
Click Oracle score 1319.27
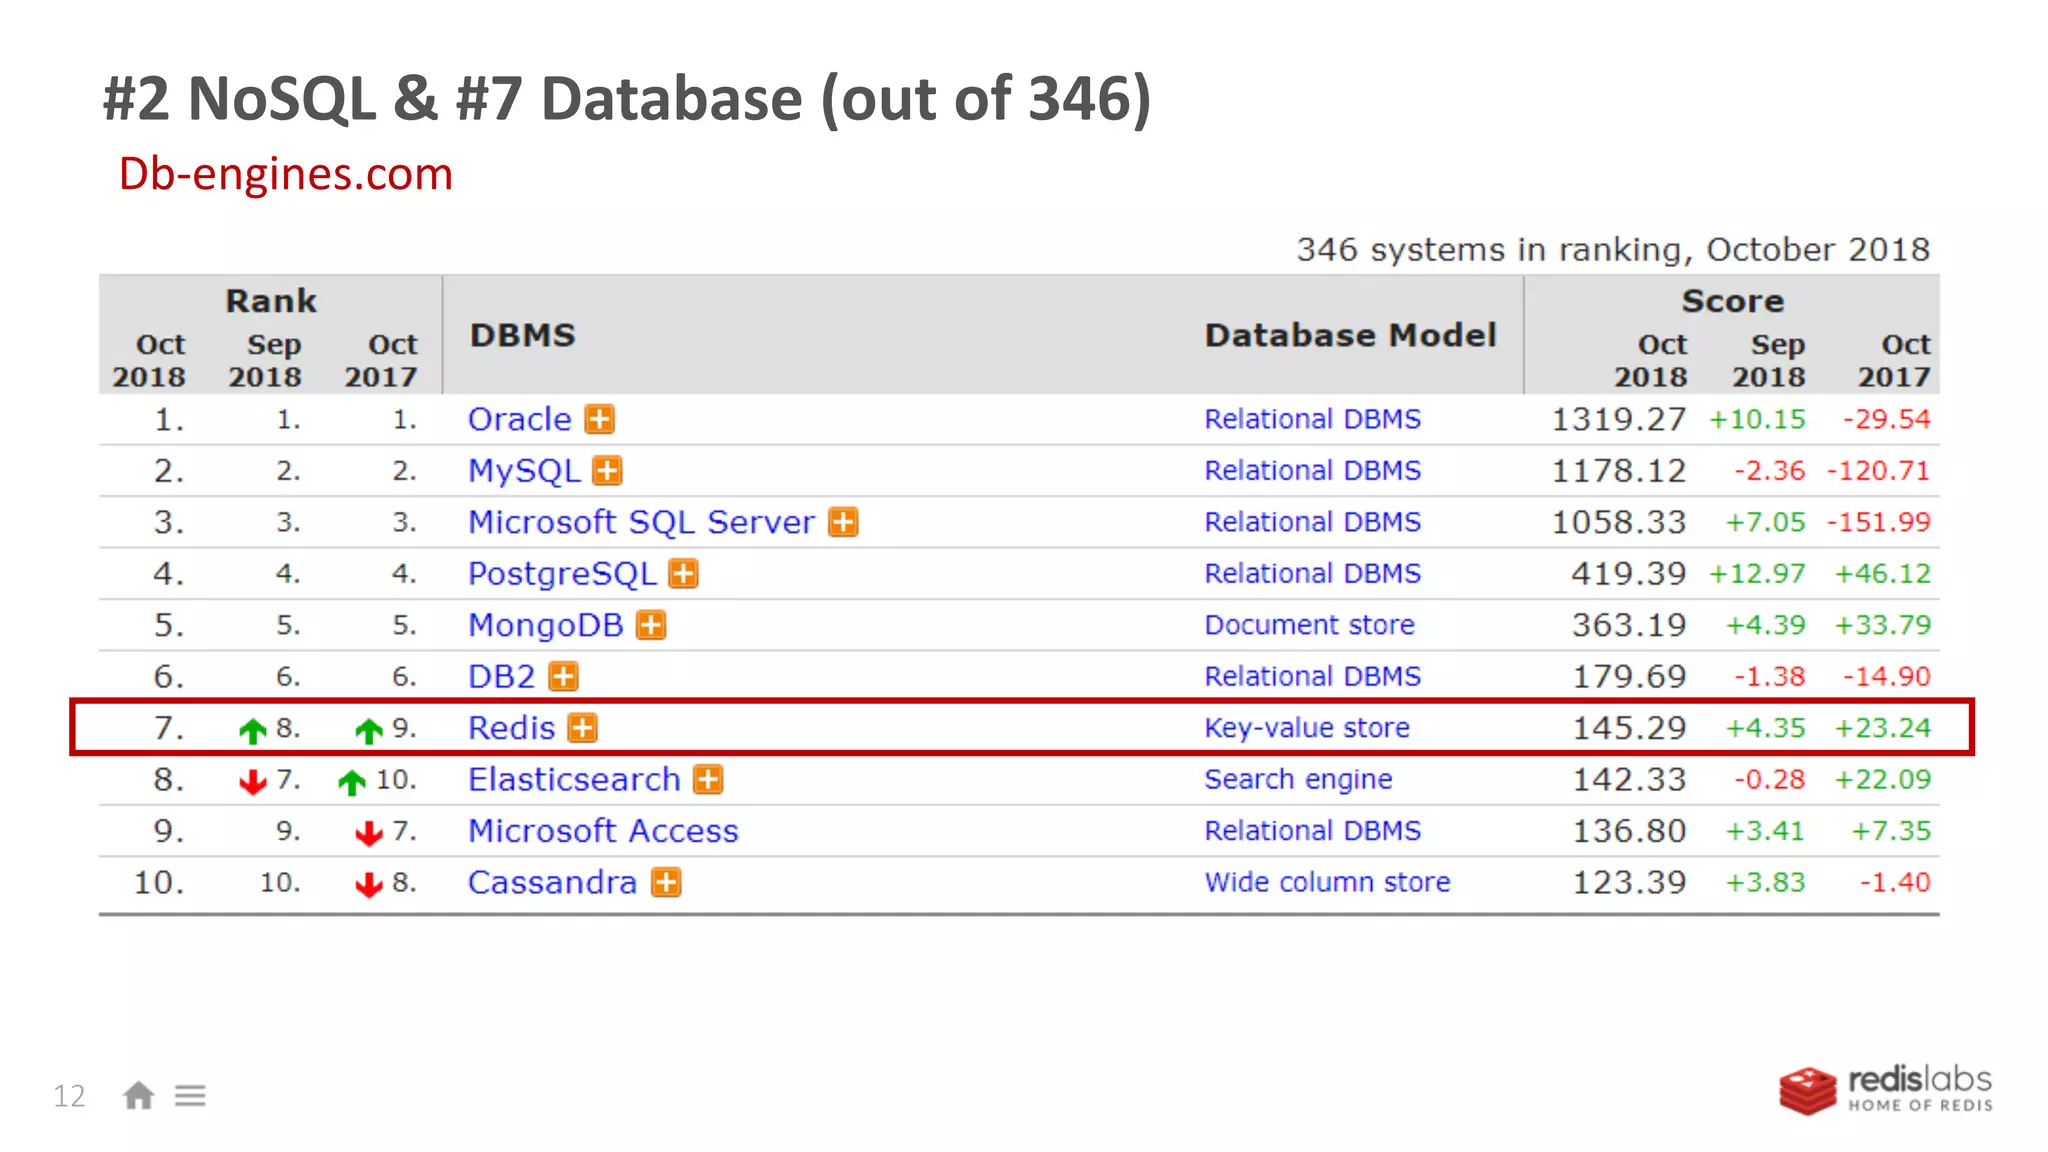pyautogui.click(x=1619, y=419)
